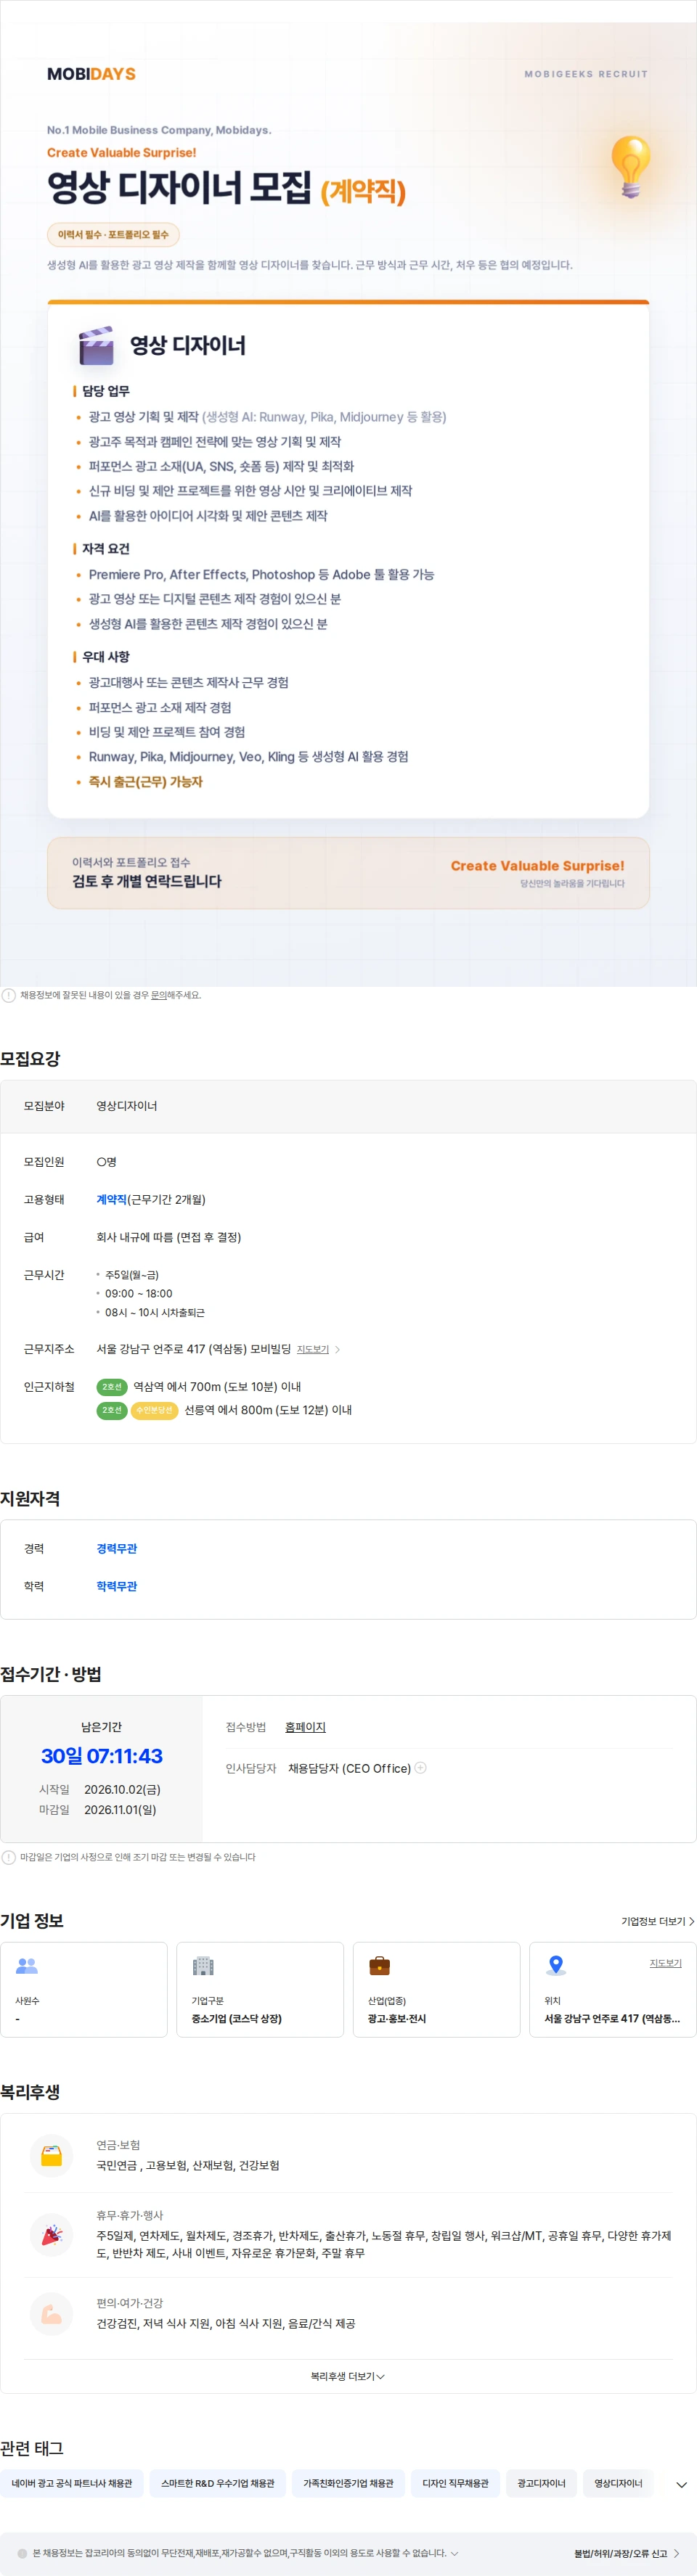This screenshot has width=697, height=2576.
Task: Click the 연금·보험 benefits icon
Action: pos(52,2155)
